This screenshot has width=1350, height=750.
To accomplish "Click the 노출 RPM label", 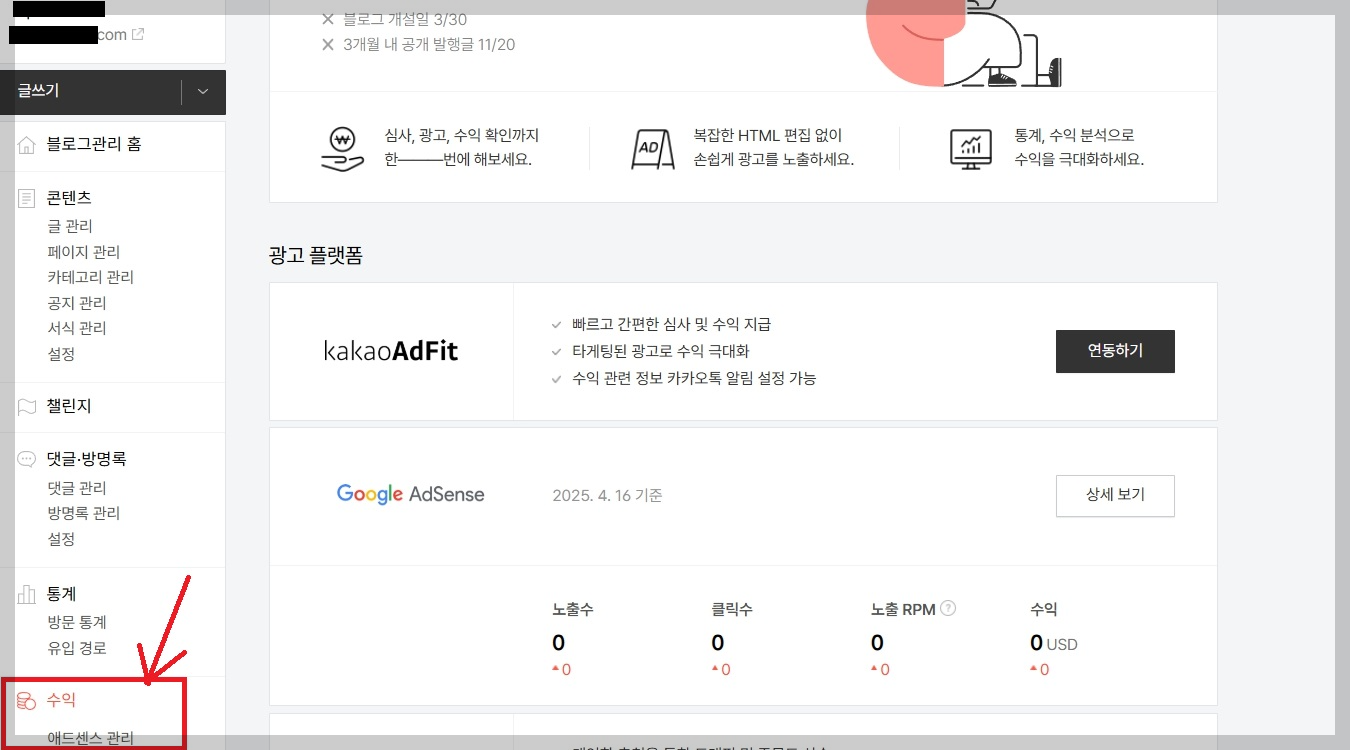I will [x=903, y=609].
